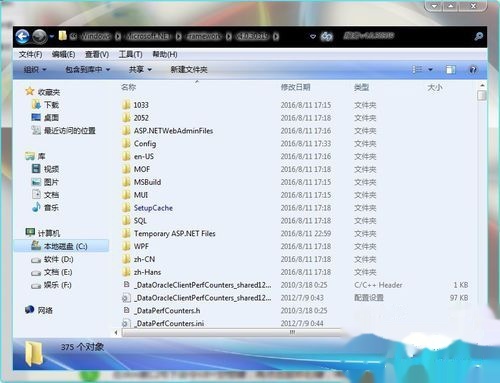500x383 pixels.
Task: Open the 编辑(E) menu
Action: [63, 54]
